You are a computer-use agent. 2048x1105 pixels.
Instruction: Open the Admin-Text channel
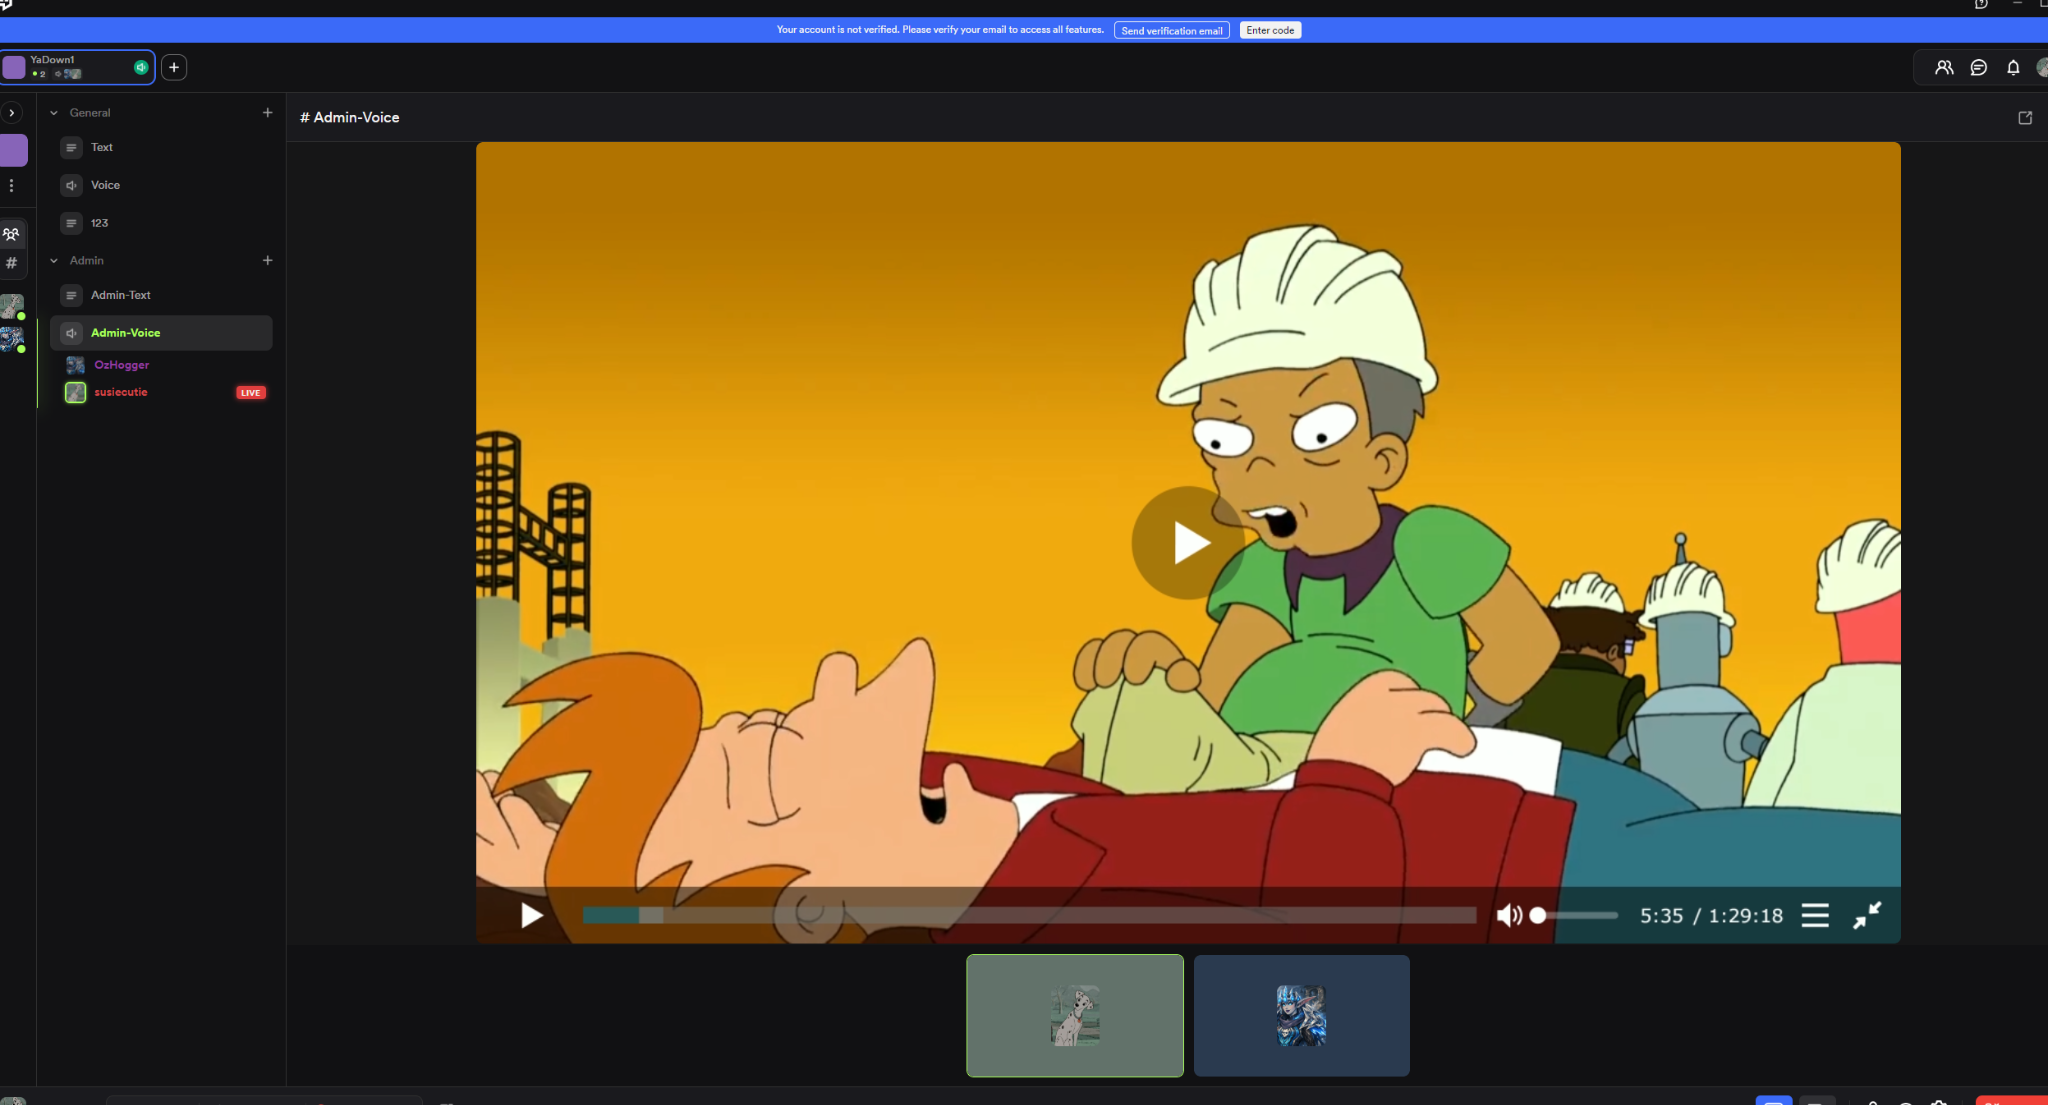tap(161, 295)
